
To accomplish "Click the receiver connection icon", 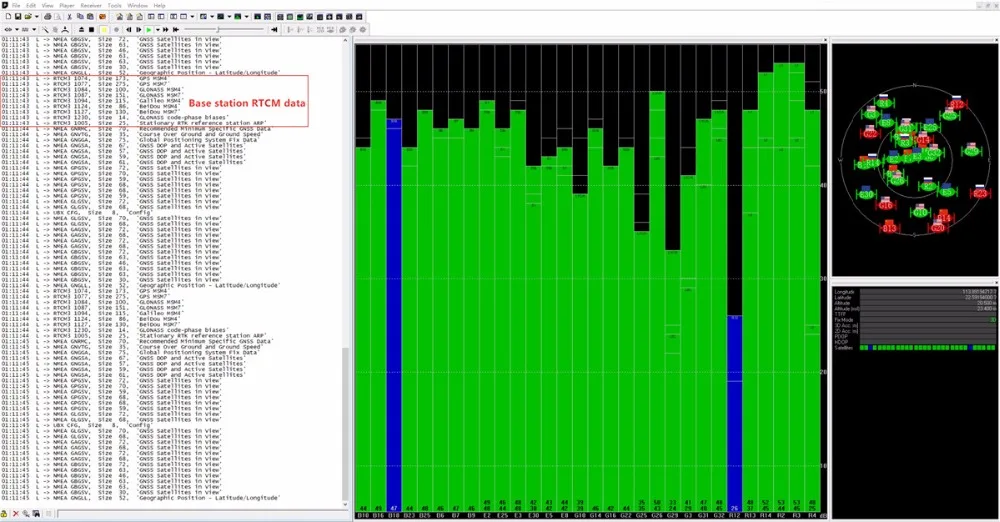I will [x=8, y=29].
